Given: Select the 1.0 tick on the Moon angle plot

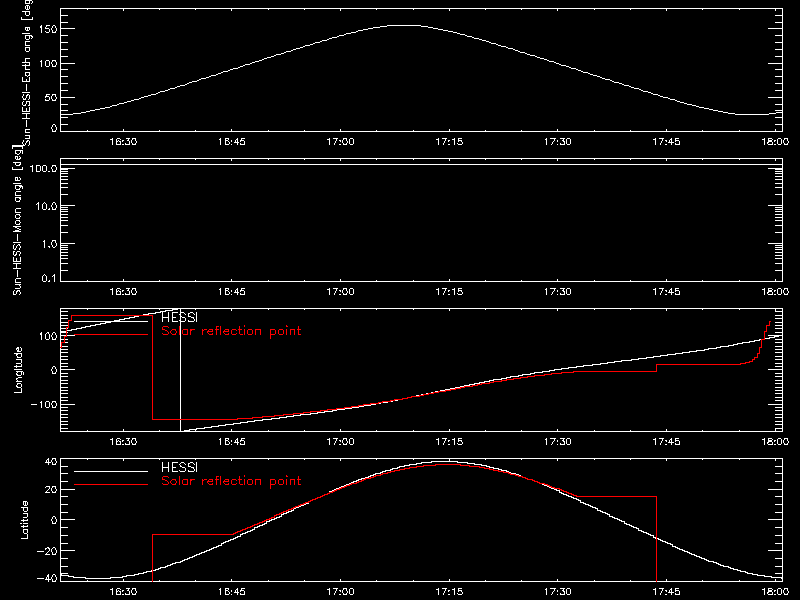Looking at the screenshot, I should [49, 244].
